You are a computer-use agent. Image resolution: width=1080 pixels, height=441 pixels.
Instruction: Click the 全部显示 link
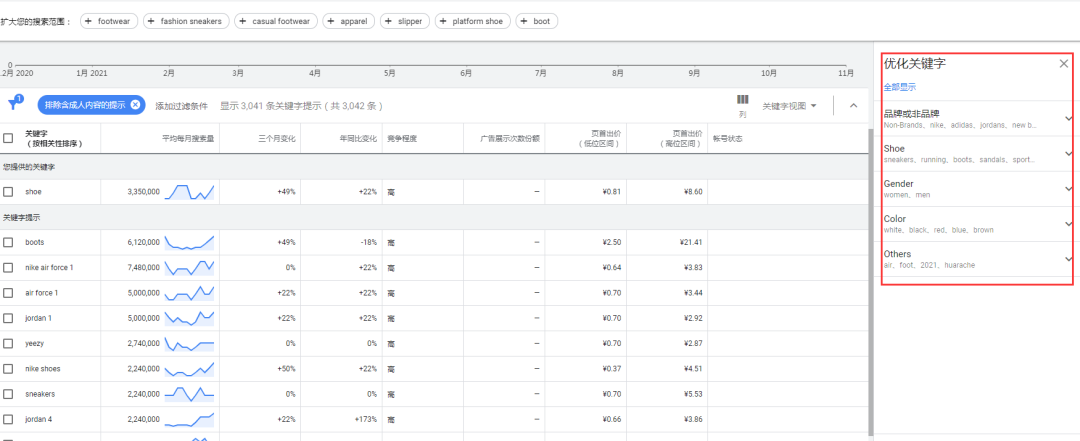(899, 87)
